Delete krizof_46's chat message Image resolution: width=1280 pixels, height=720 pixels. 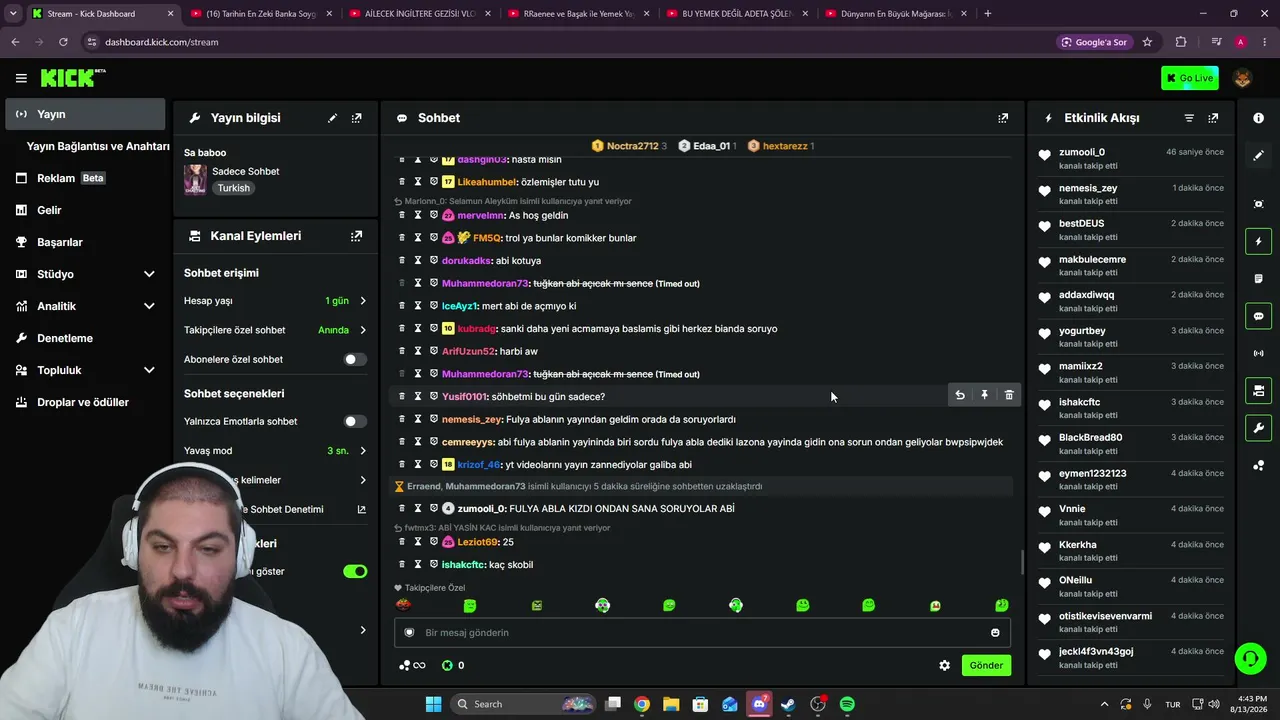click(x=402, y=464)
